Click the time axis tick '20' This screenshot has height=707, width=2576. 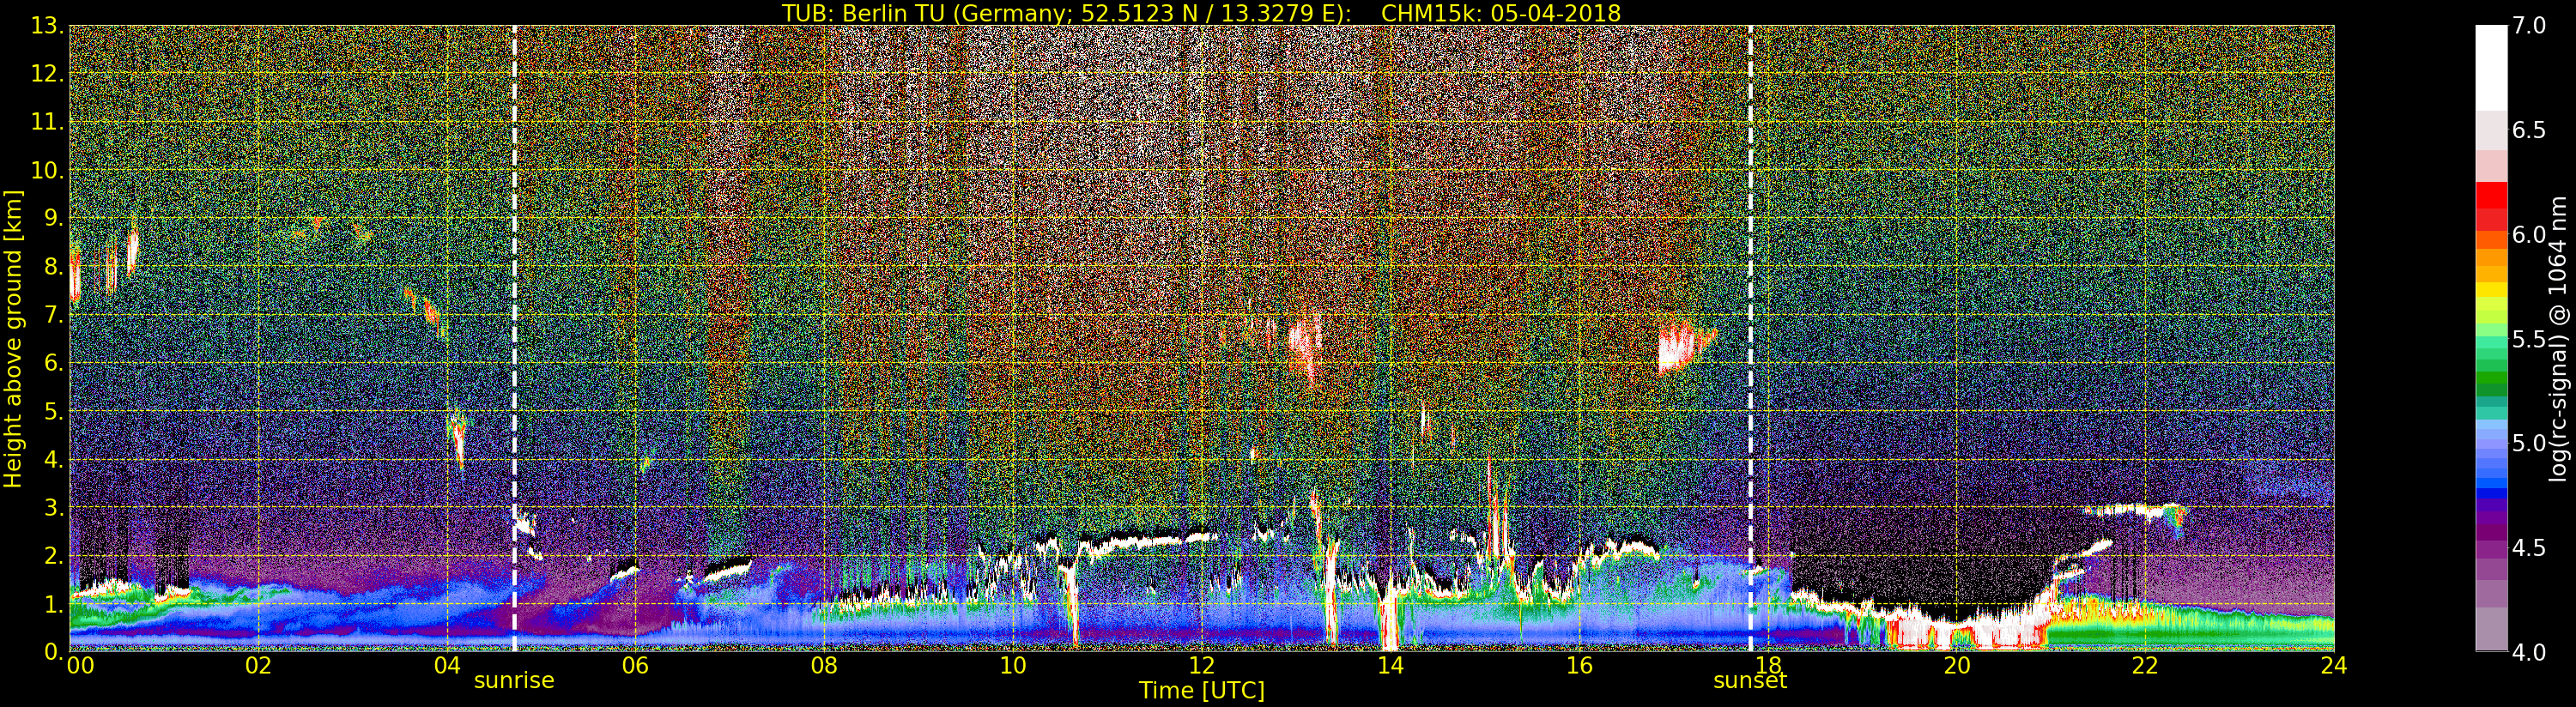[1956, 666]
